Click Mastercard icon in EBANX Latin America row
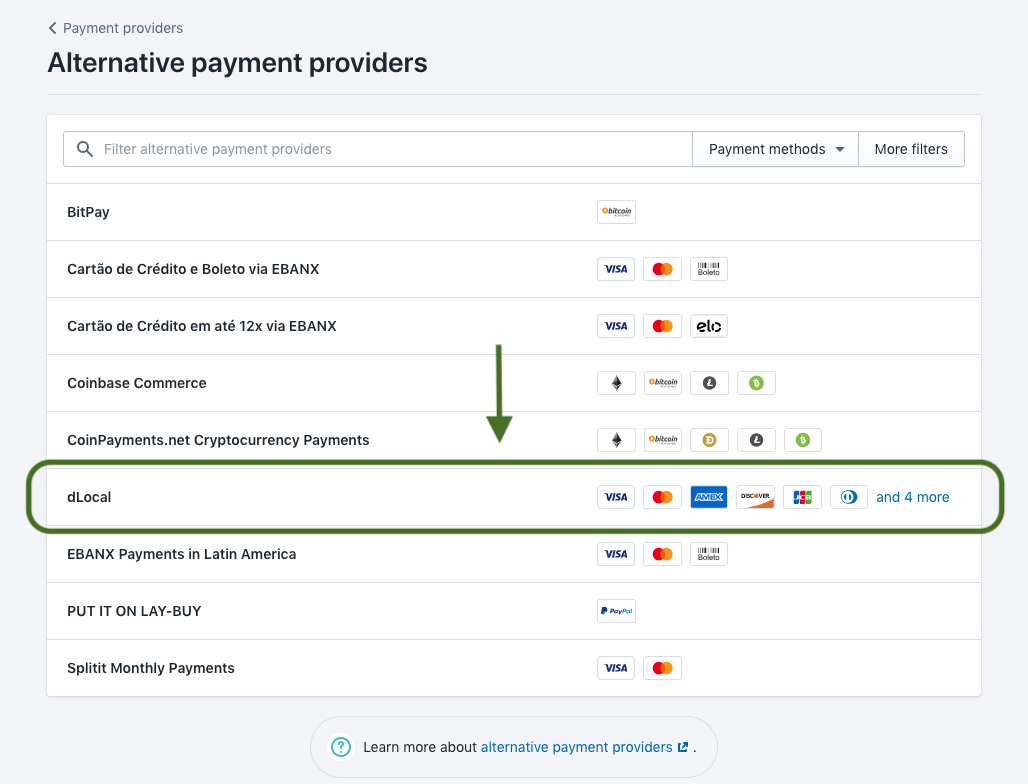Viewport: 1028px width, 784px height. point(663,554)
